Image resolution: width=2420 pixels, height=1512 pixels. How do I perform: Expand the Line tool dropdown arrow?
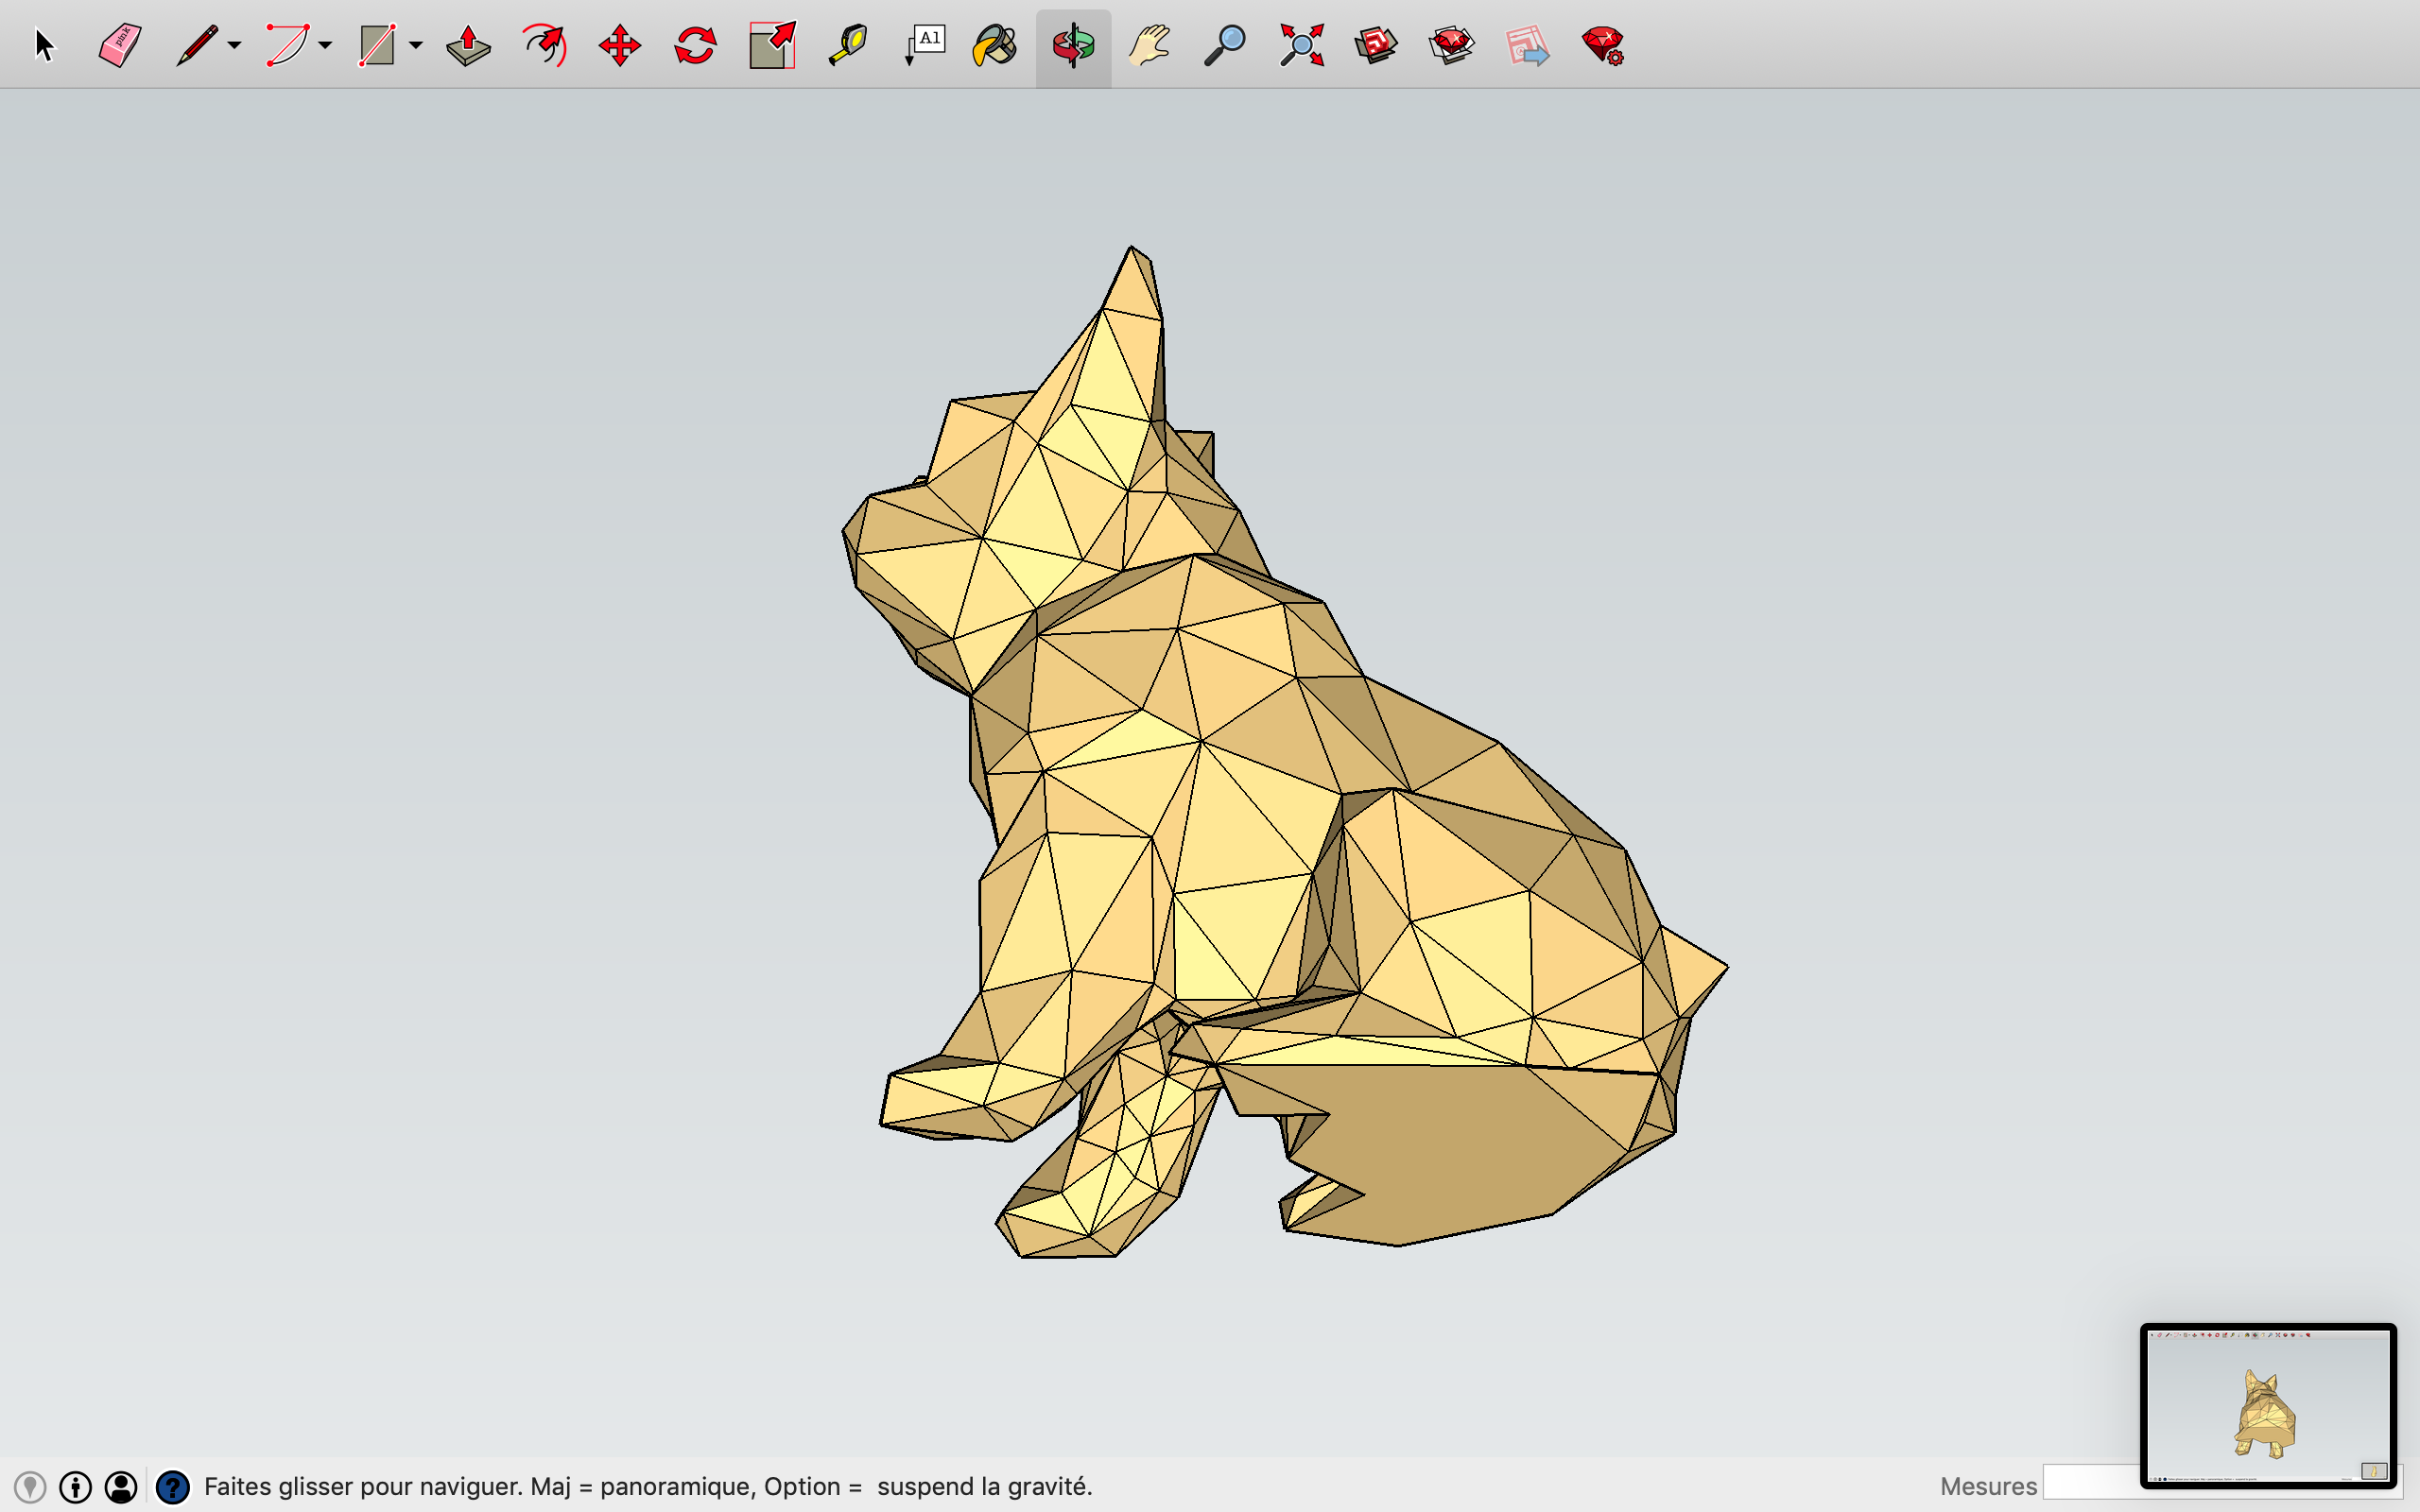(x=235, y=45)
